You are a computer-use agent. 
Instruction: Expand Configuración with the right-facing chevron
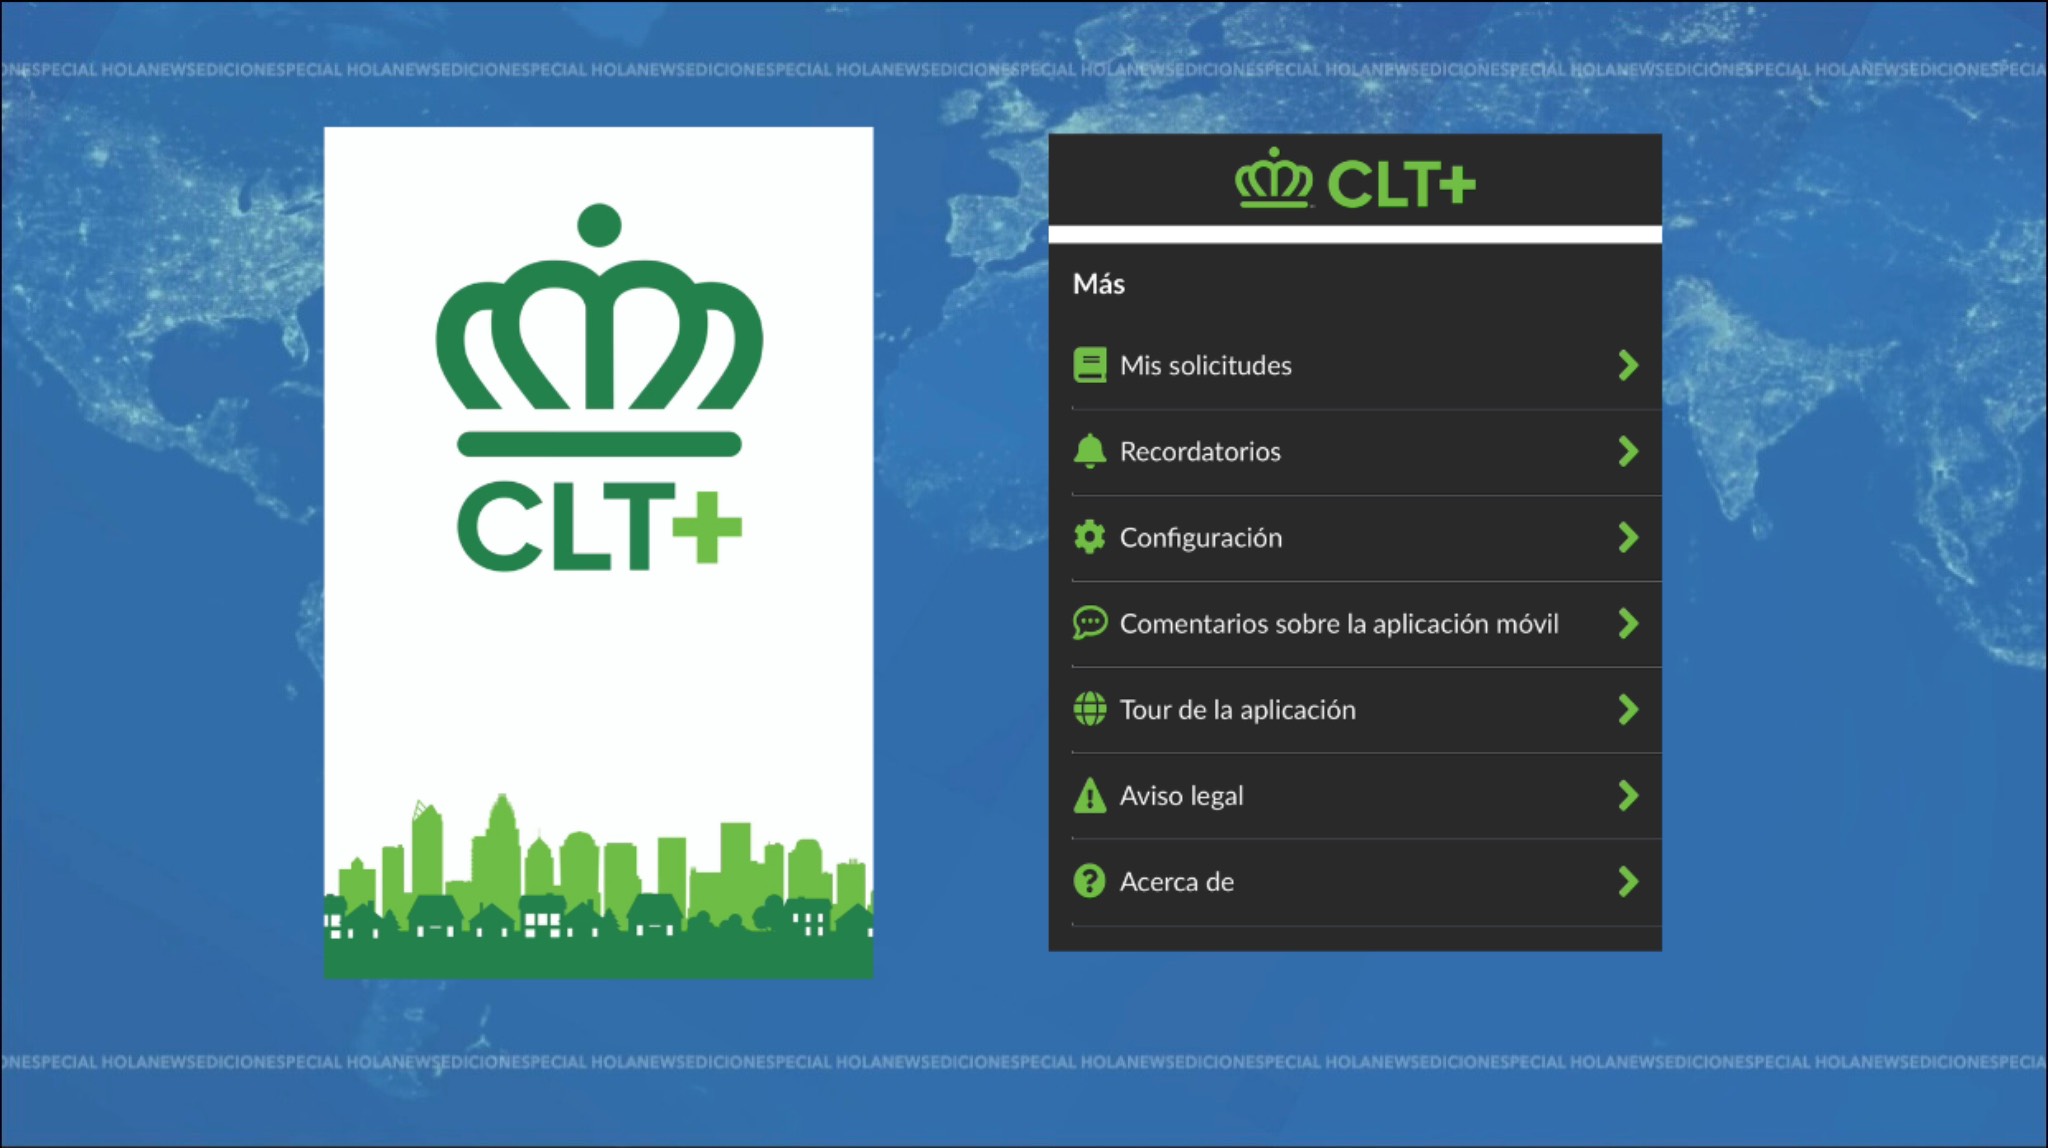[1628, 537]
